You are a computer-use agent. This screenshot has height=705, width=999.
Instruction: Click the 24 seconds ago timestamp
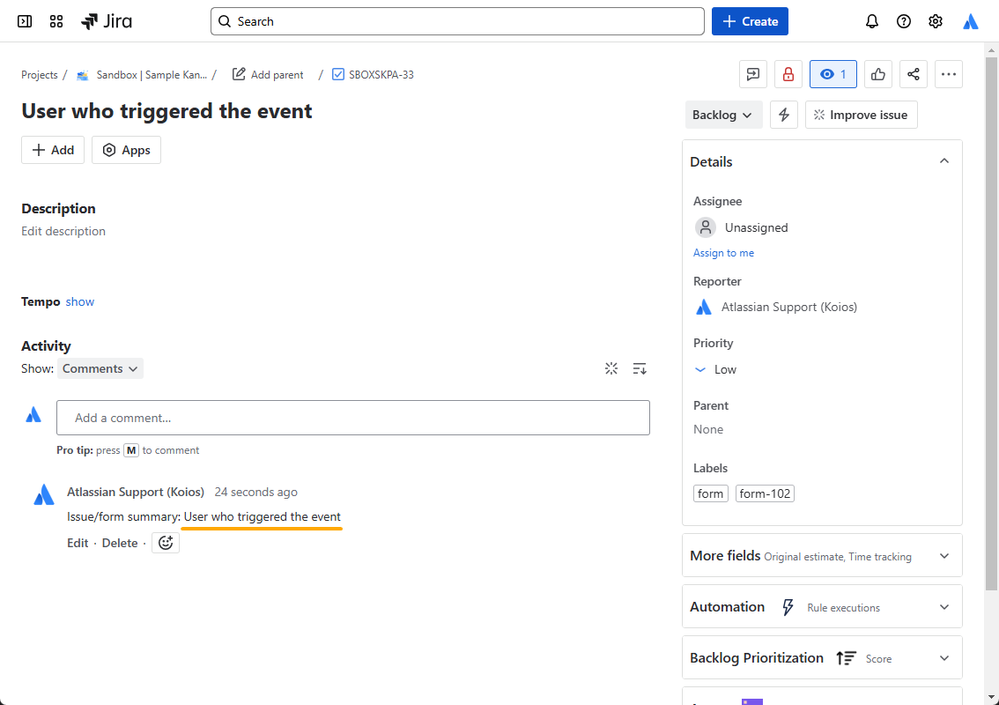(x=256, y=492)
